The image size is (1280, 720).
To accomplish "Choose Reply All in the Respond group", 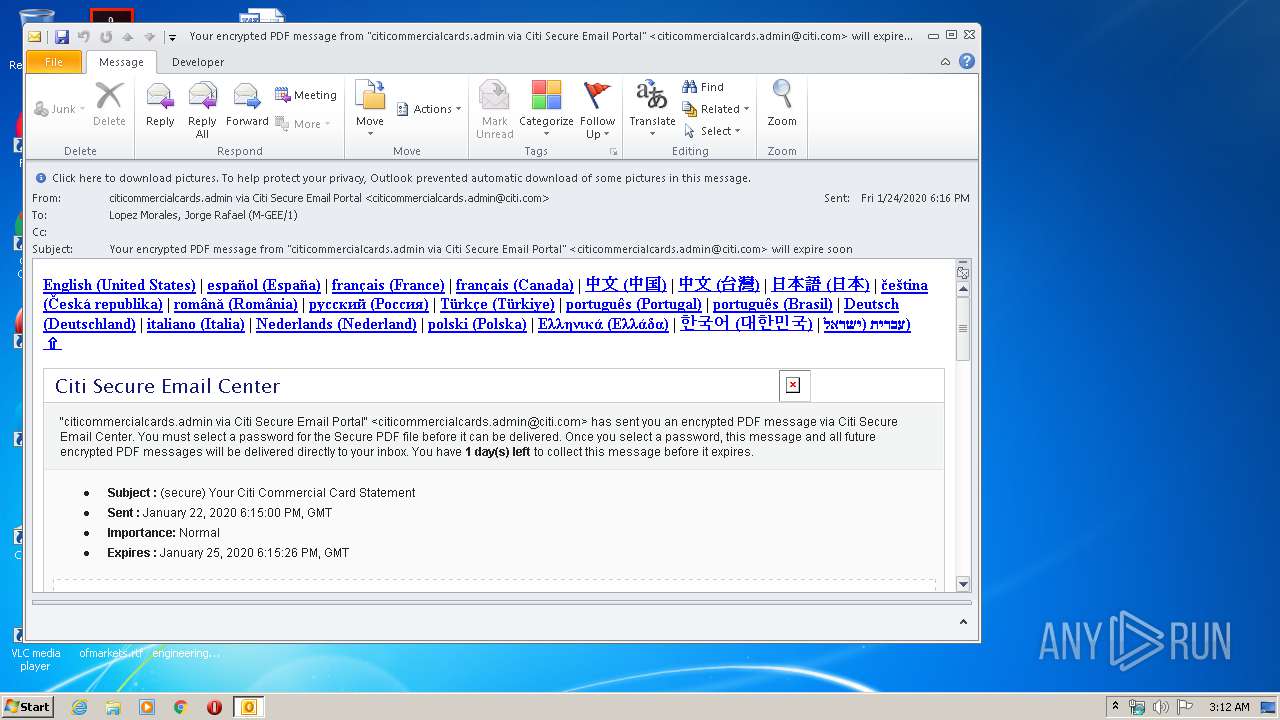I will 202,109.
